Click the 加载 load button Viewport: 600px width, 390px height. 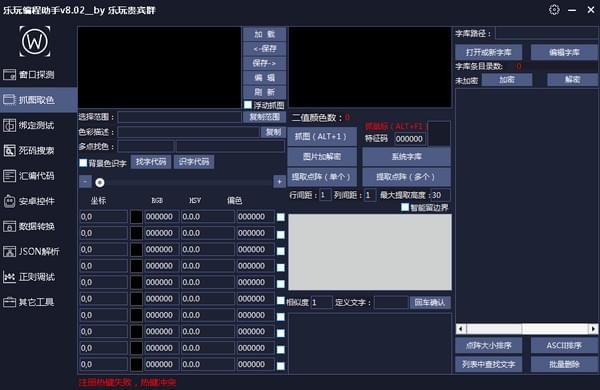point(264,34)
